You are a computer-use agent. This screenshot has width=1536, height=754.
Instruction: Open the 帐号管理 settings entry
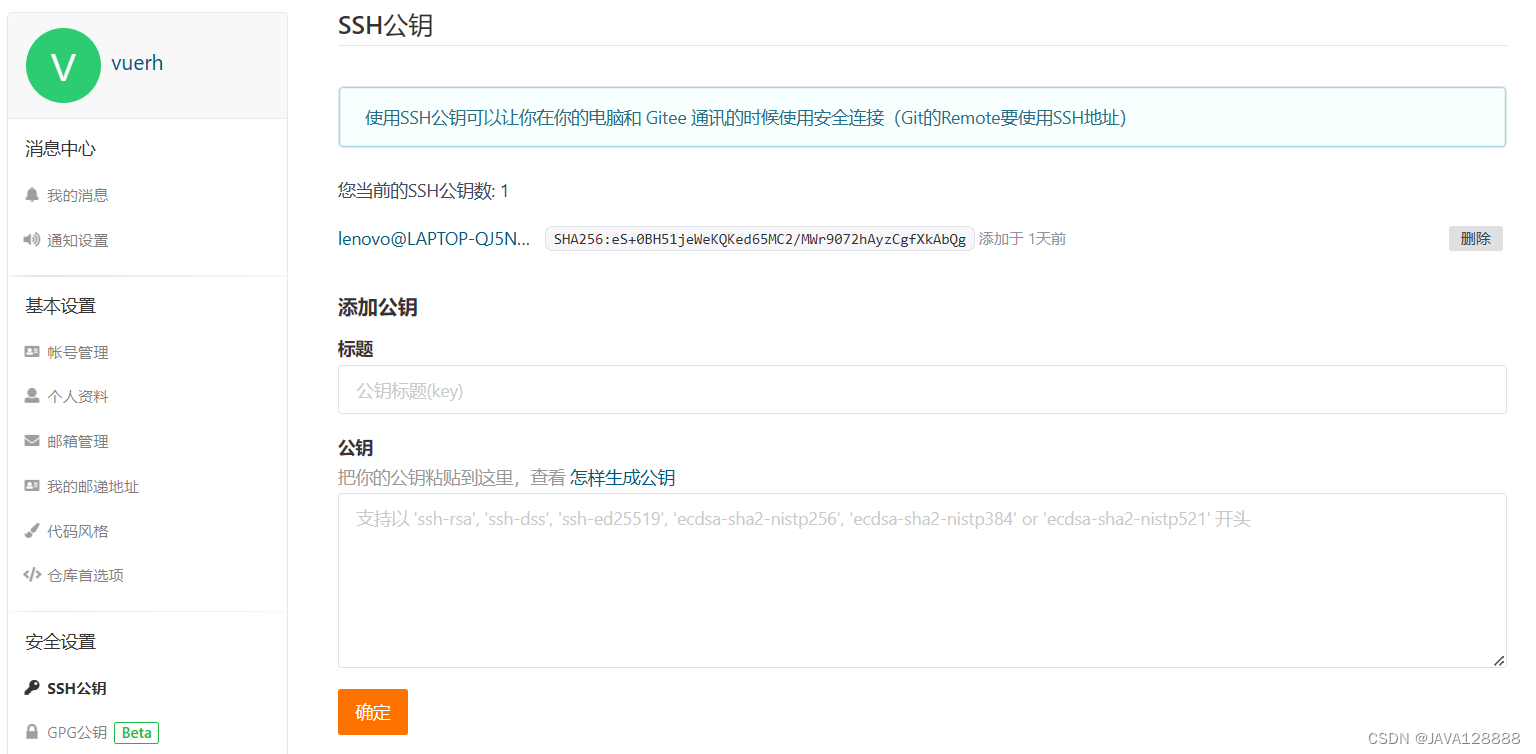point(78,351)
